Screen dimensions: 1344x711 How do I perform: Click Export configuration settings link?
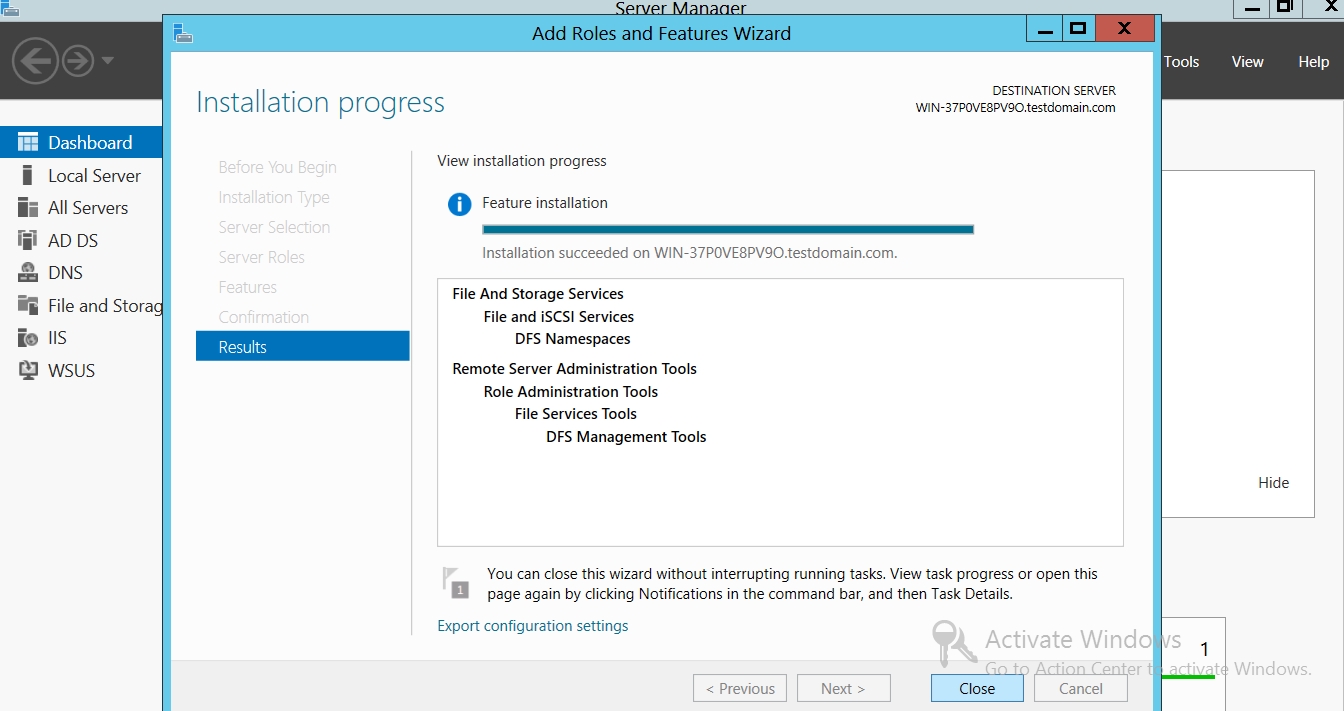[533, 626]
